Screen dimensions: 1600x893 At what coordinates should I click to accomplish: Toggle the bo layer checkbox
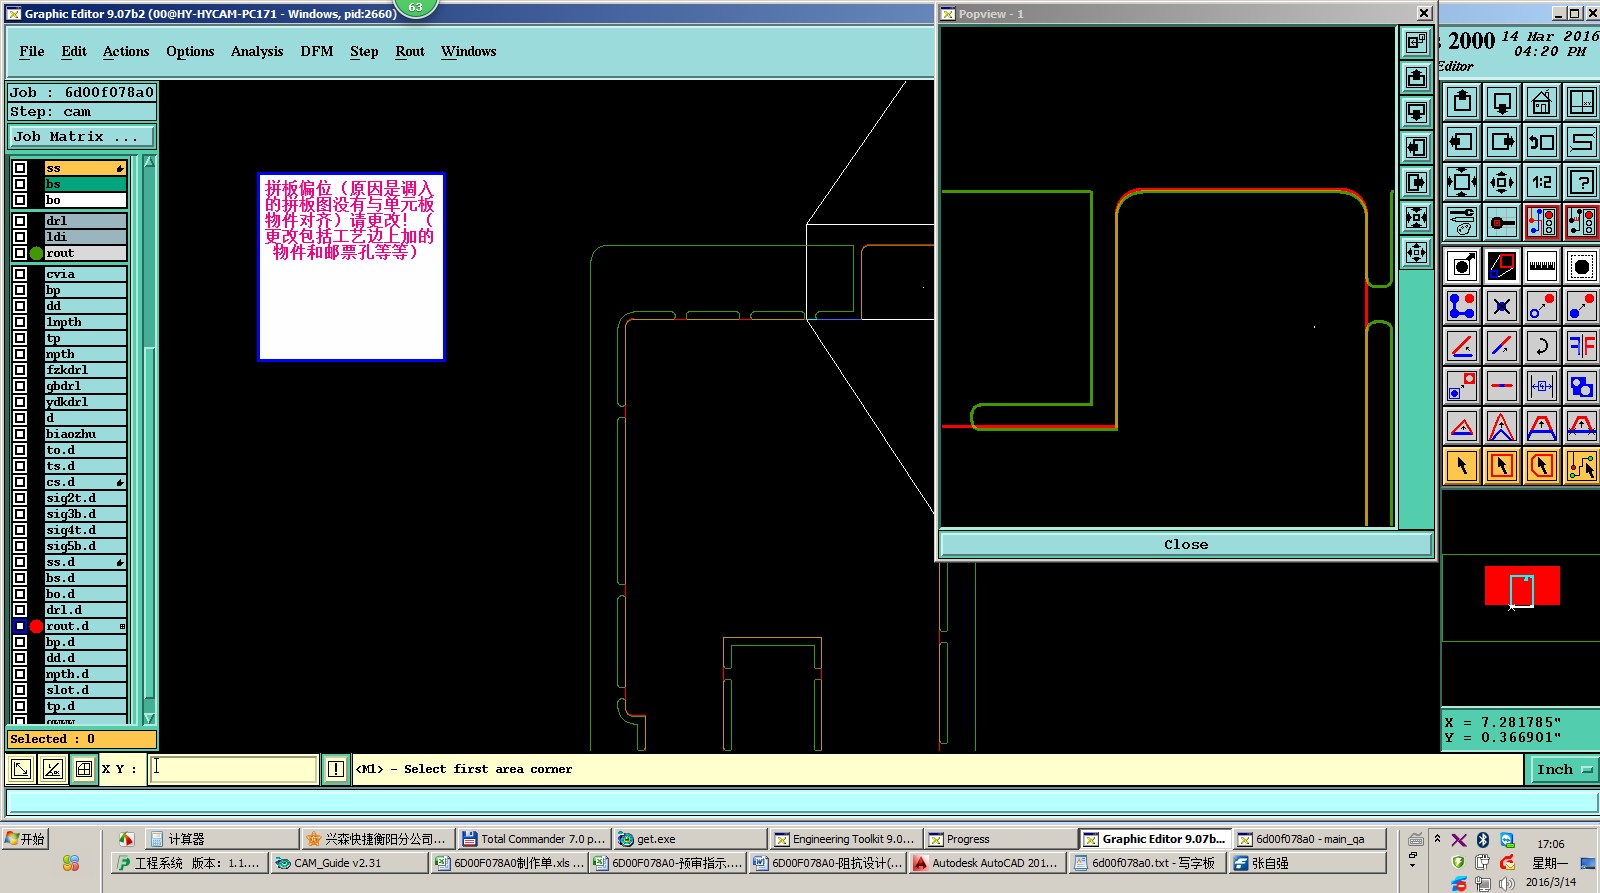point(20,200)
